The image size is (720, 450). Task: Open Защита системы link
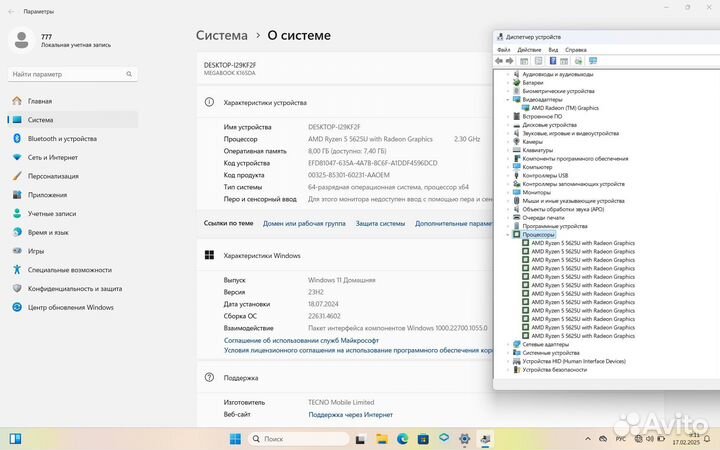tap(380, 224)
